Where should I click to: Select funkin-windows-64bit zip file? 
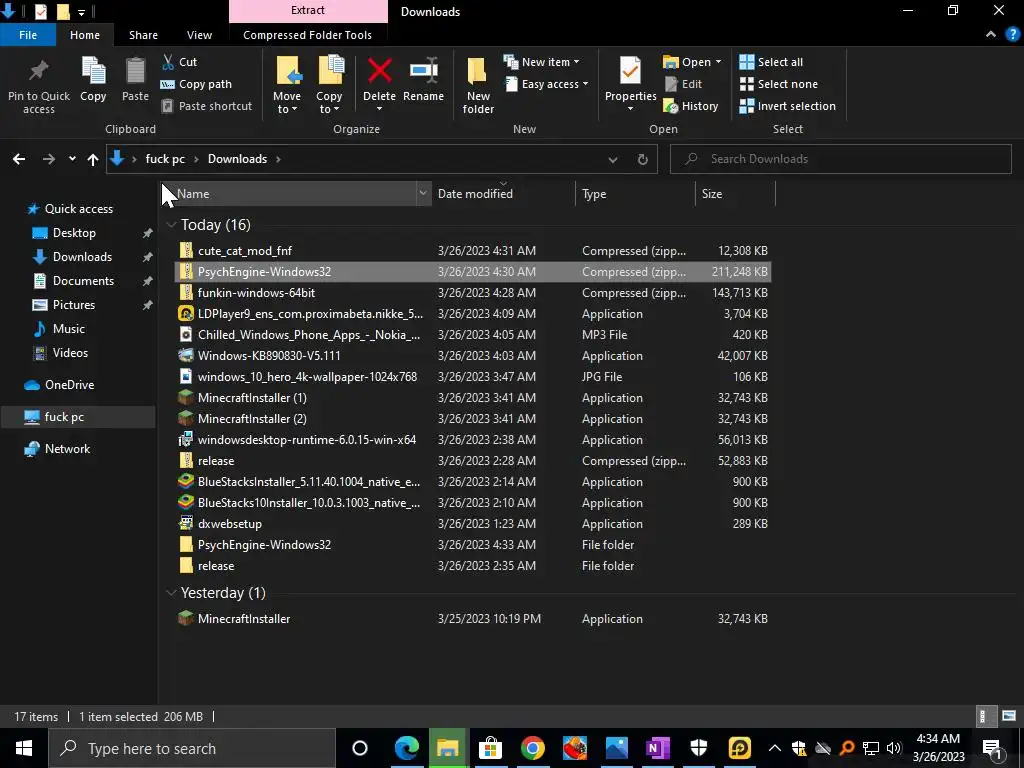[x=472, y=293]
